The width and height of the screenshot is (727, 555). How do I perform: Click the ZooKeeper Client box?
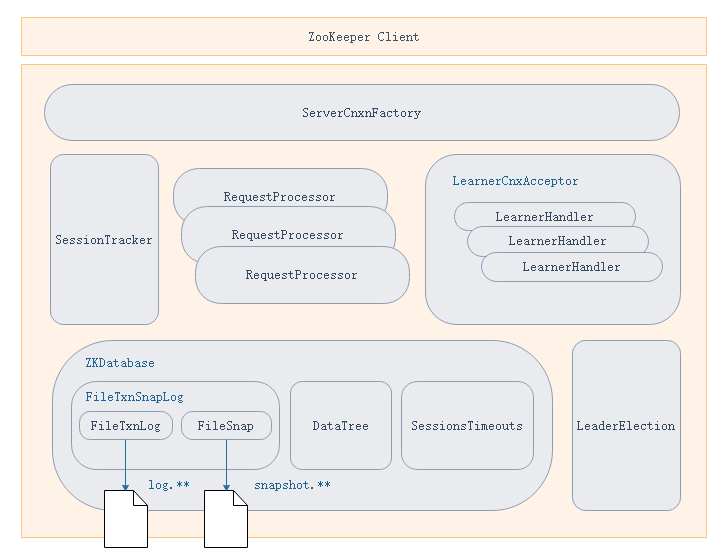[364, 37]
